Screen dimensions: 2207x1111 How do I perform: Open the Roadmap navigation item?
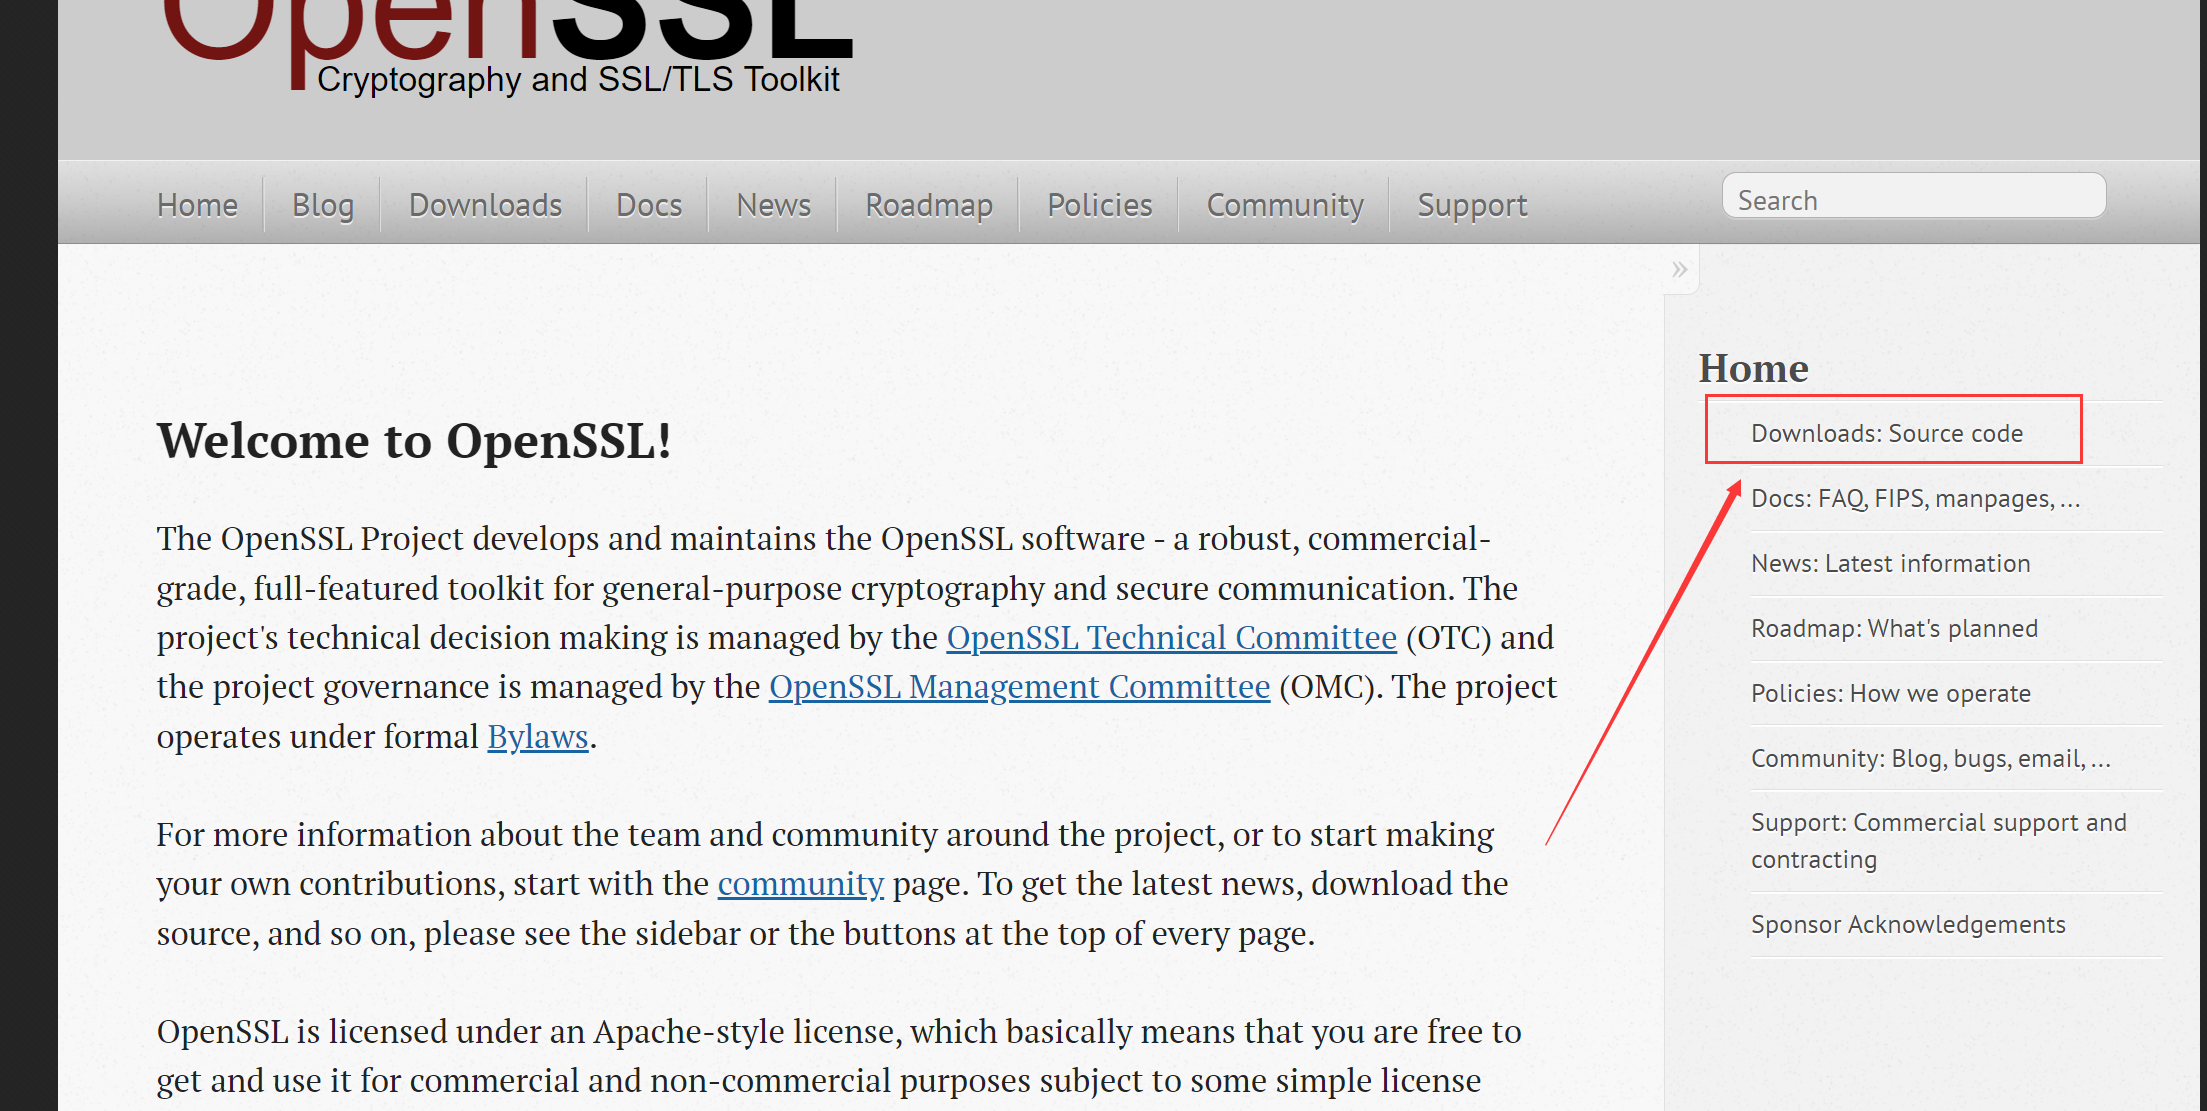click(928, 205)
